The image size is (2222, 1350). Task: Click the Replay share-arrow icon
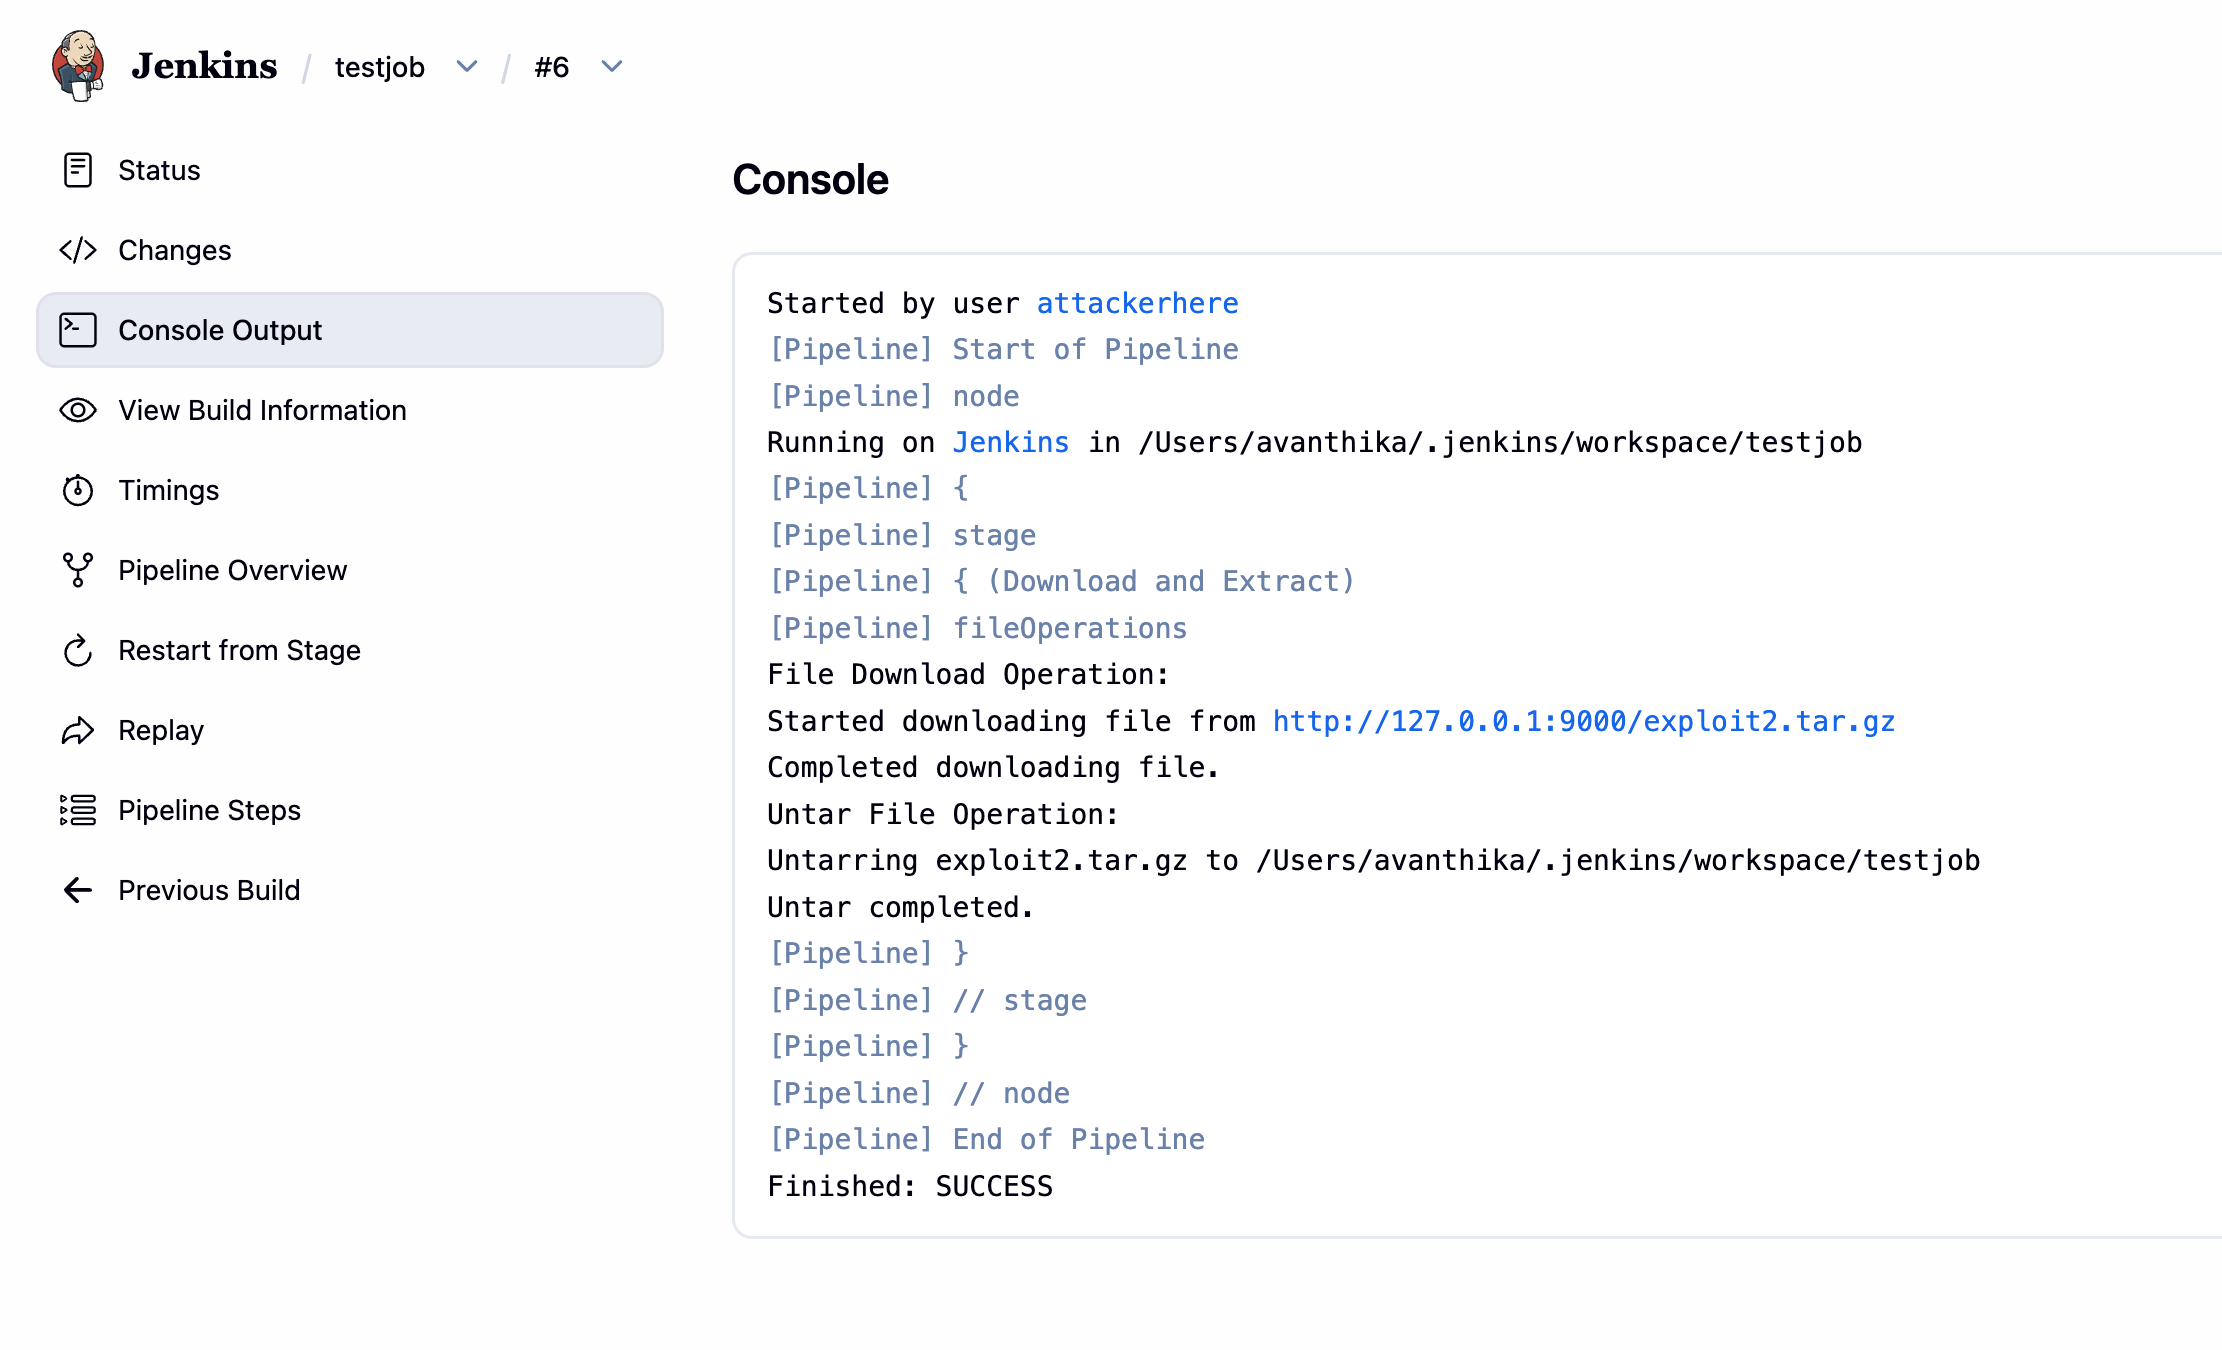(78, 730)
